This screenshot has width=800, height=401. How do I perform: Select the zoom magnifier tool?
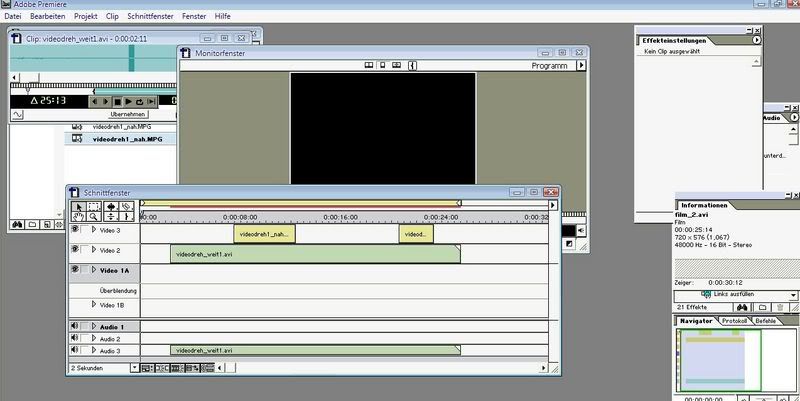click(x=94, y=217)
